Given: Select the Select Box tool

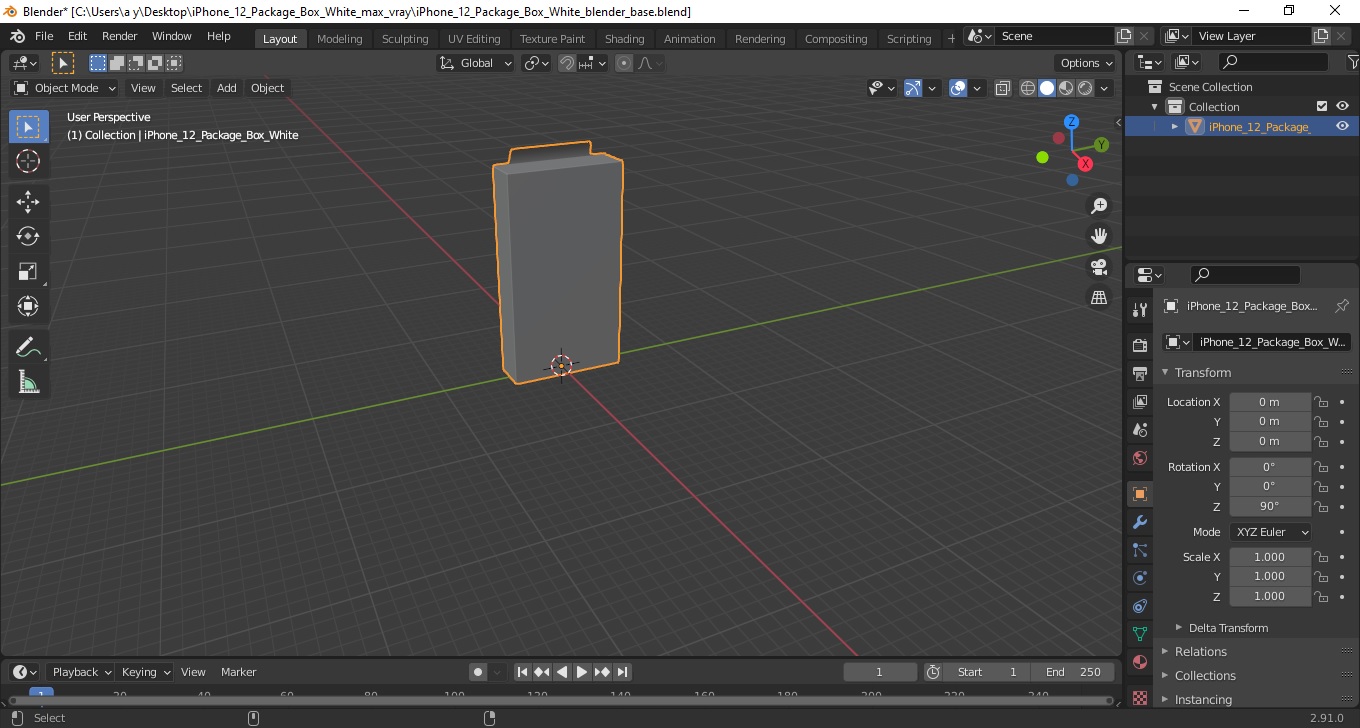Looking at the screenshot, I should [x=28, y=127].
